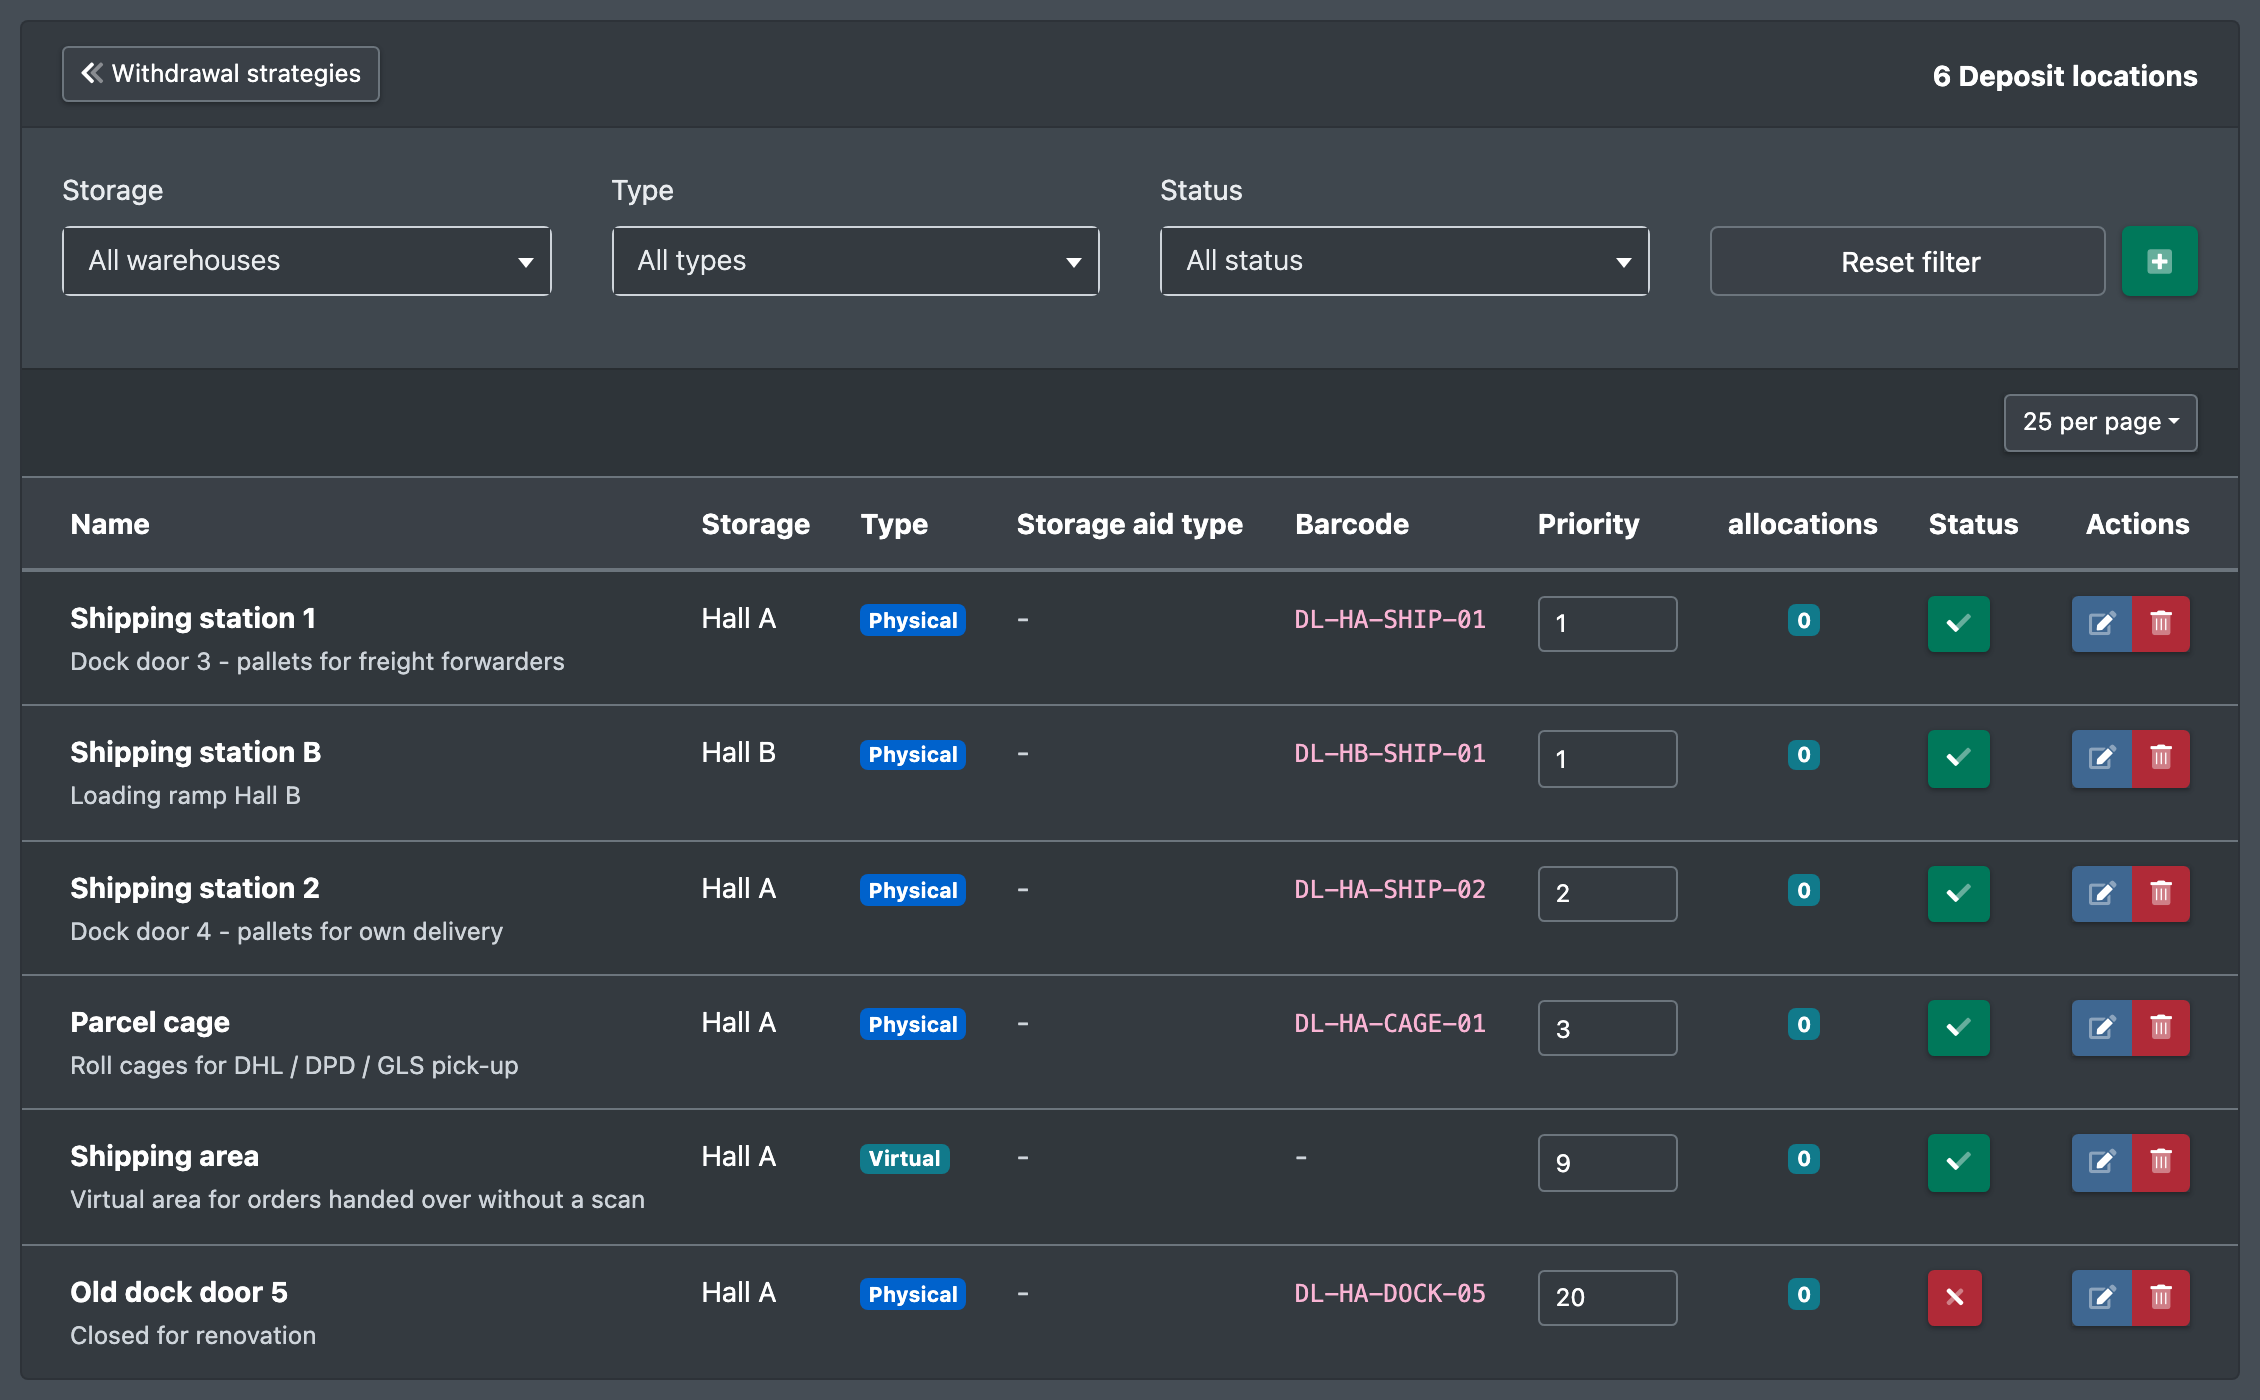The height and width of the screenshot is (1400, 2260).
Task: Edit Shipping area with pencil icon
Action: (x=2102, y=1162)
